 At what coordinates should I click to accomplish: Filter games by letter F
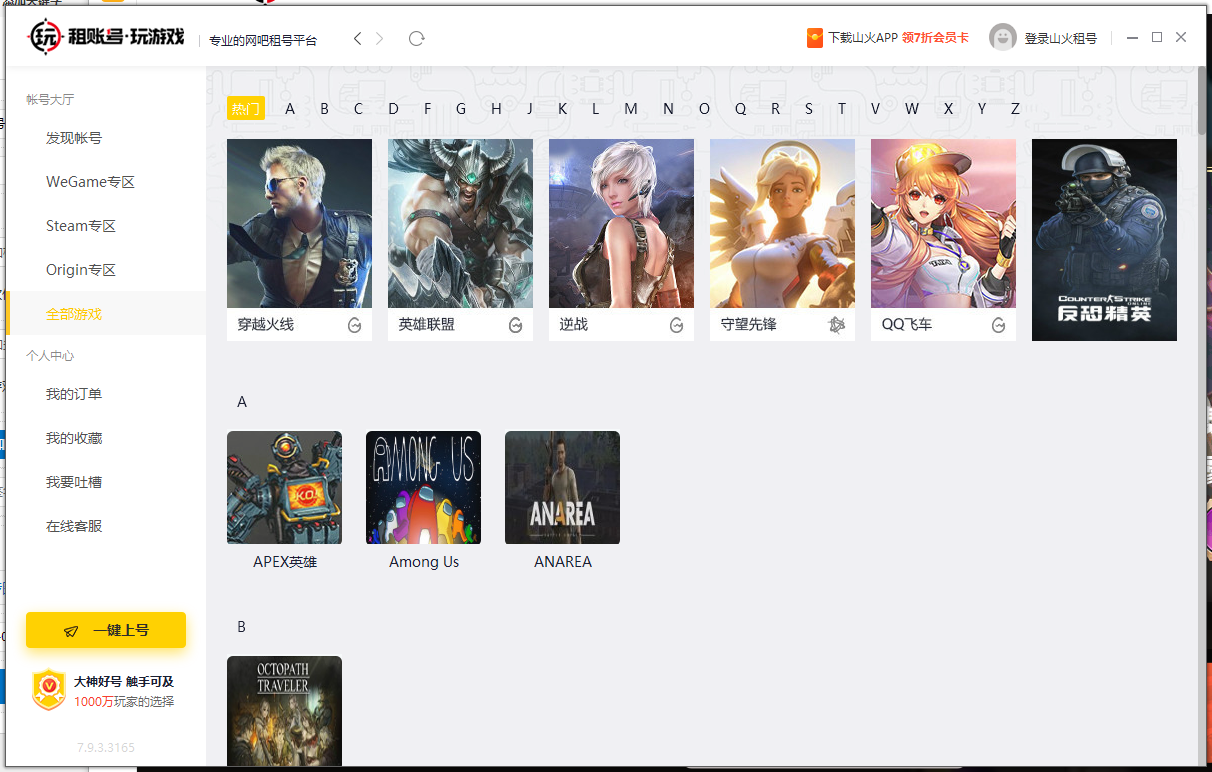pyautogui.click(x=427, y=109)
